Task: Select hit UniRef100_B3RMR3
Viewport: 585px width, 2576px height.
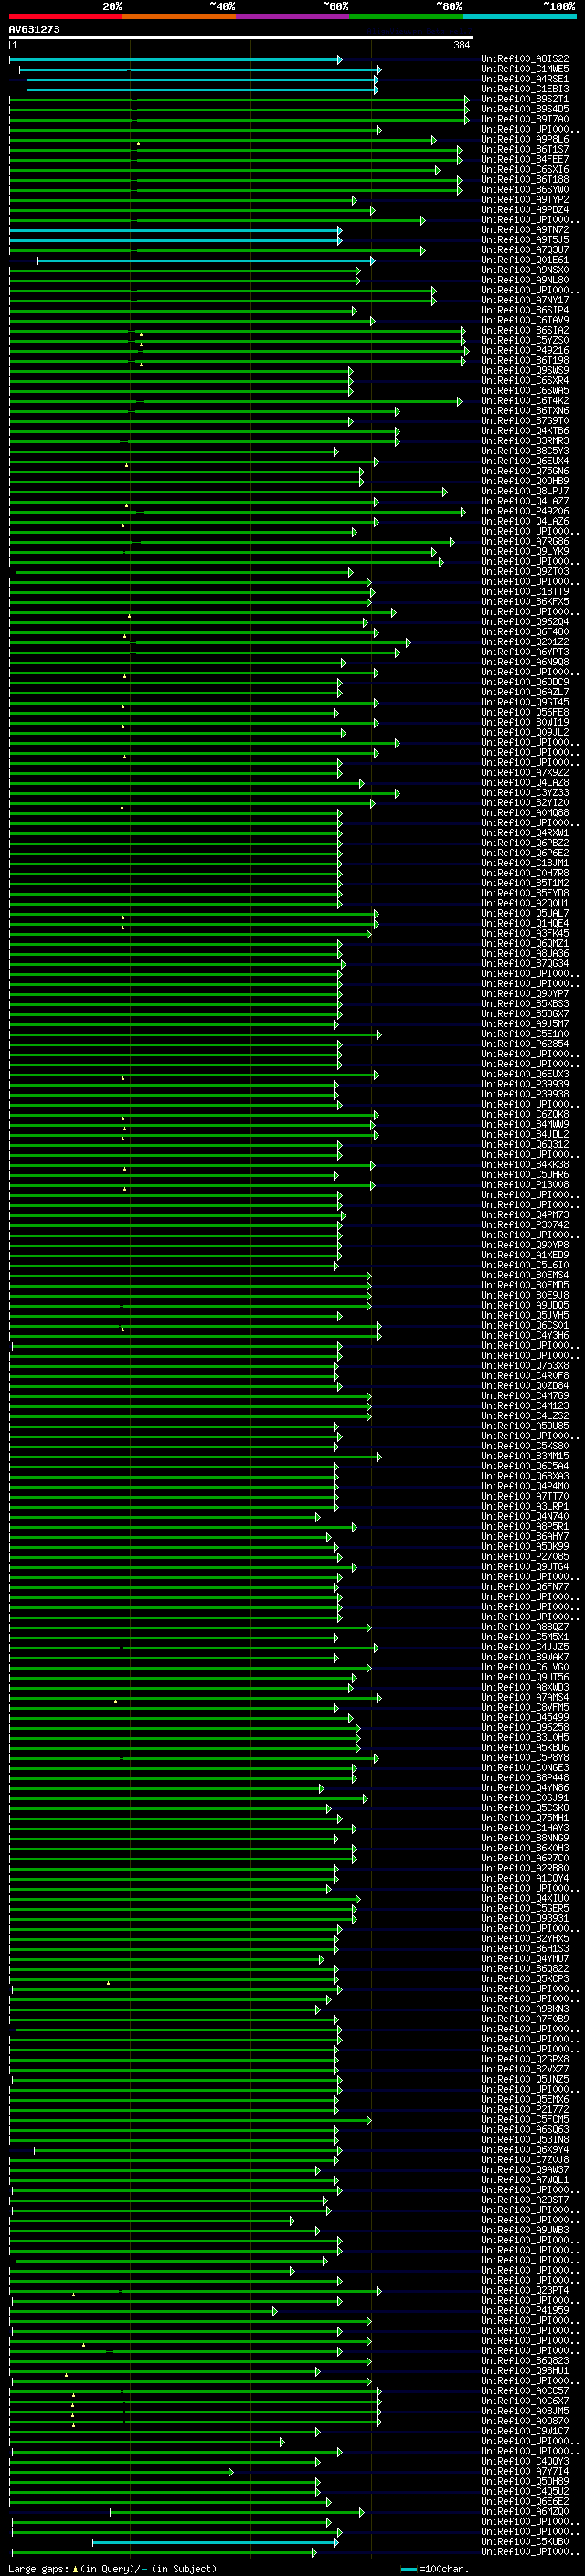Action: [x=525, y=441]
